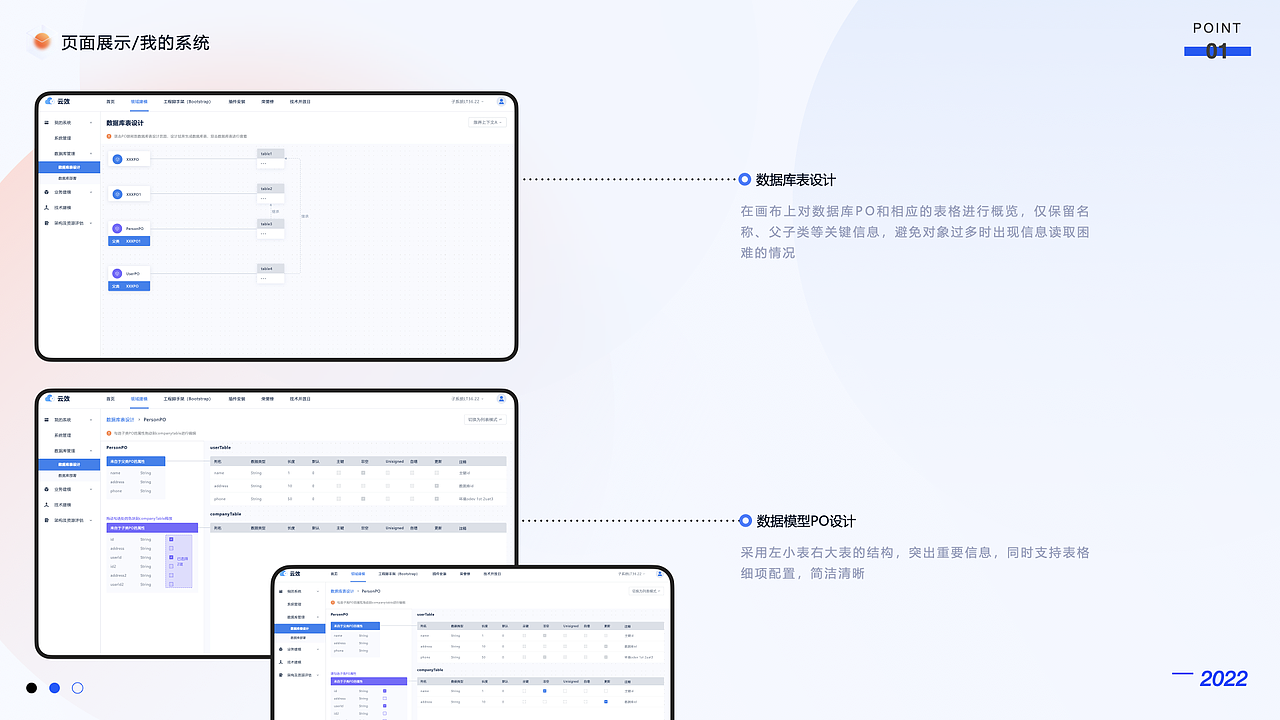Toggle checked checkbox in companyTable address row, bottom mockup
This screenshot has height=720, width=1280.
pyautogui.click(x=606, y=702)
